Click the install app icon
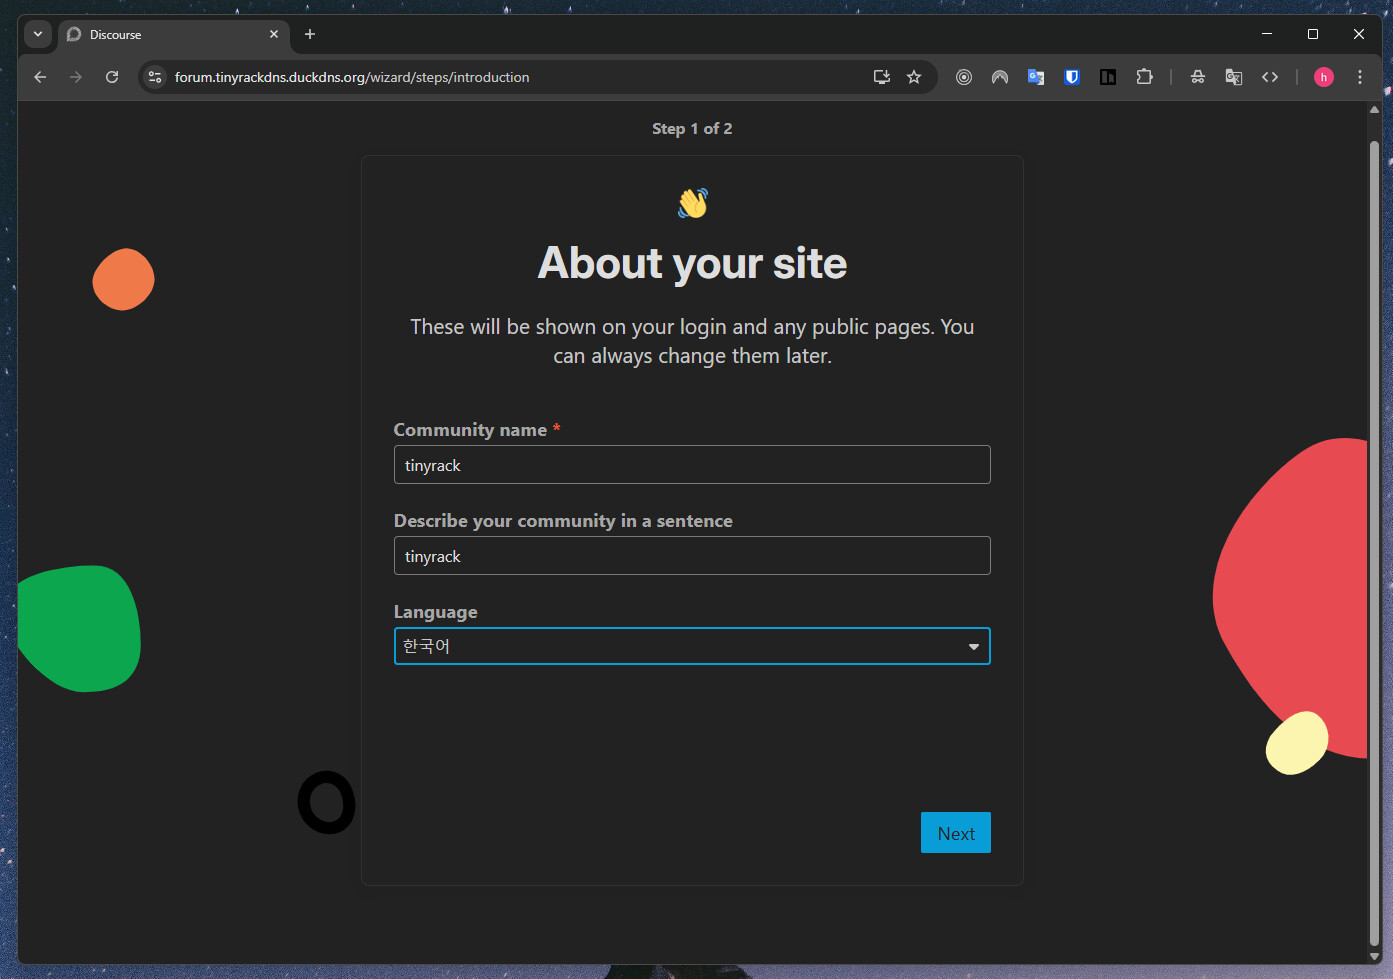The width and height of the screenshot is (1393, 979). pos(882,77)
